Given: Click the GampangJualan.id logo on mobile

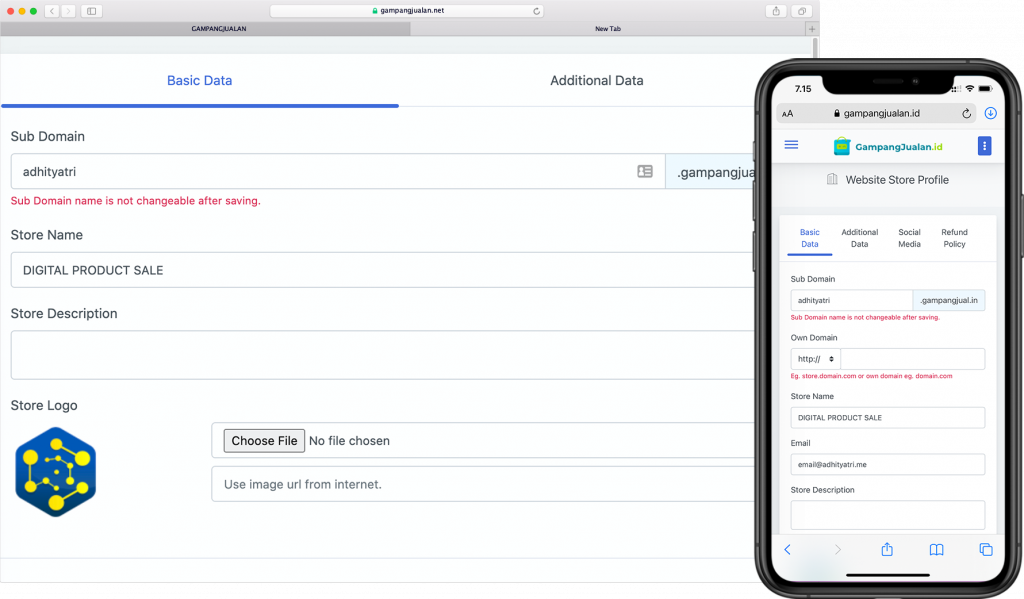Looking at the screenshot, I should [x=888, y=146].
